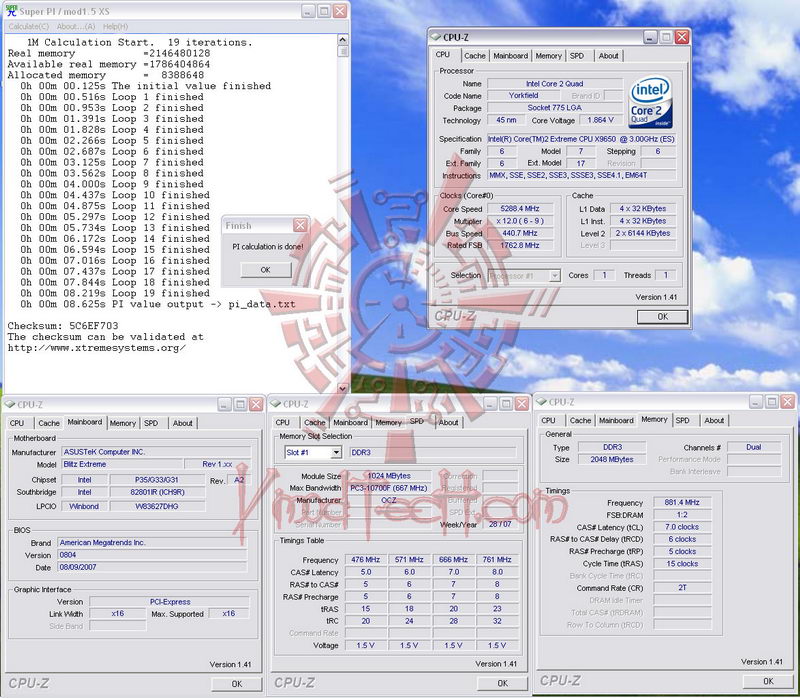Select CPU tab in SPD CPU-Z window
Viewport: 800px width, 698px height.
pyautogui.click(x=283, y=422)
